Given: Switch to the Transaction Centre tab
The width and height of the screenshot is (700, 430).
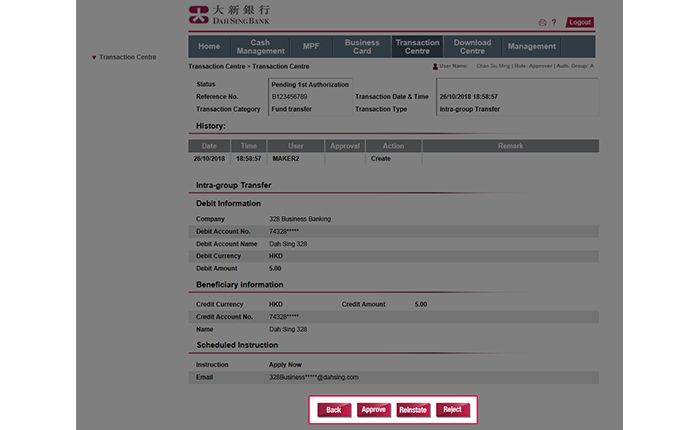Looking at the screenshot, I should [x=417, y=46].
